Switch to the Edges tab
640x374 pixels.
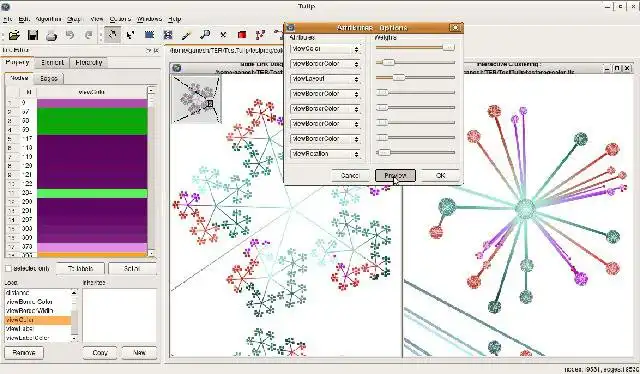point(49,78)
